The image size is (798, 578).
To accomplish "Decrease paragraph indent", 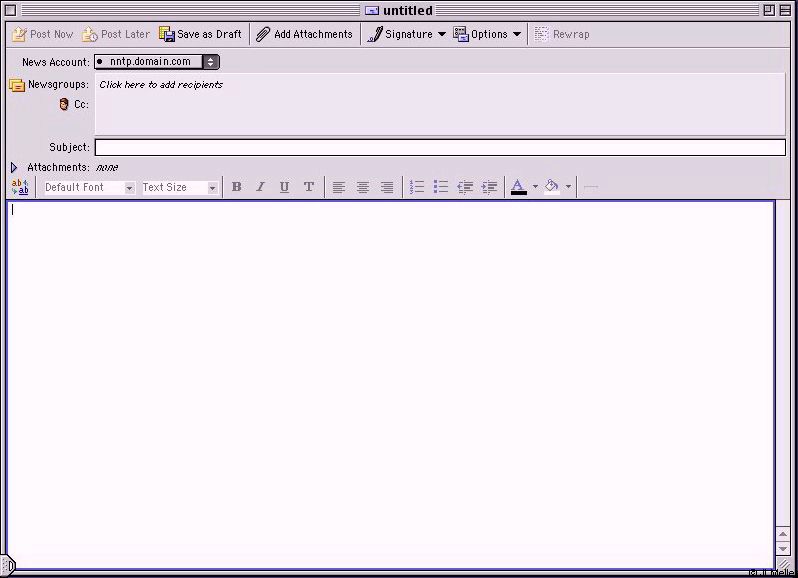I will 465,187.
